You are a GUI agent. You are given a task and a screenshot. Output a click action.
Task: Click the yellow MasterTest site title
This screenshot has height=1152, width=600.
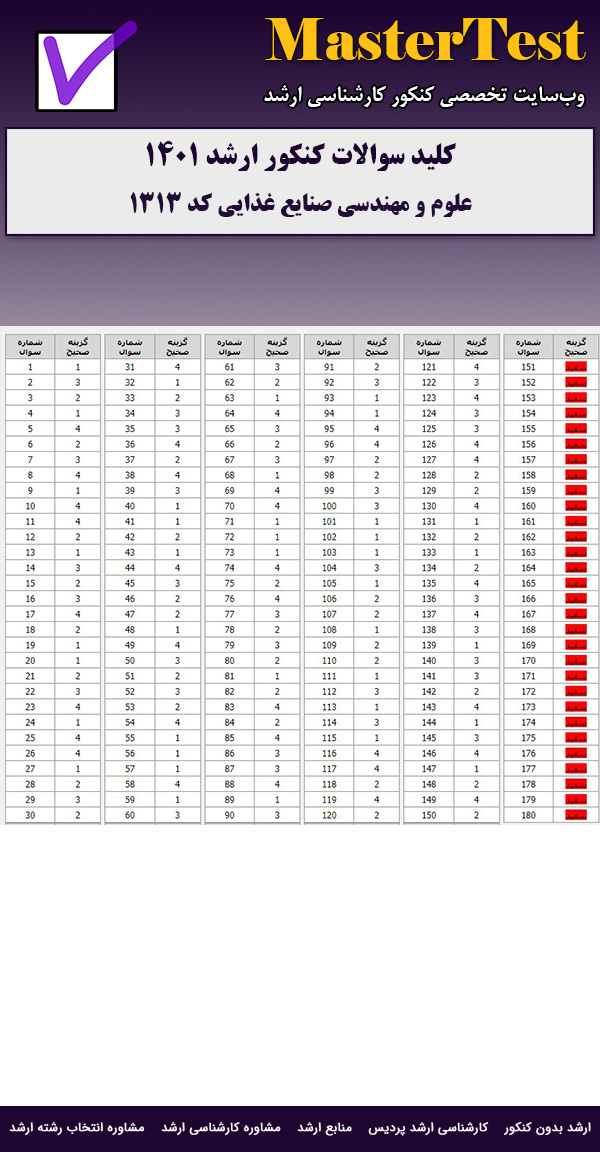coord(425,43)
